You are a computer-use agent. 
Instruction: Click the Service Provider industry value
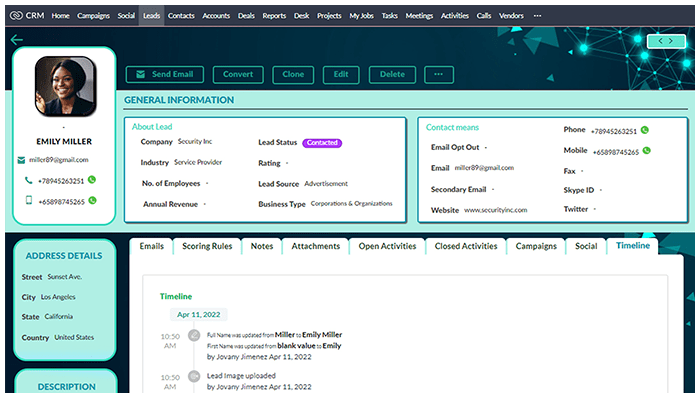pos(198,162)
